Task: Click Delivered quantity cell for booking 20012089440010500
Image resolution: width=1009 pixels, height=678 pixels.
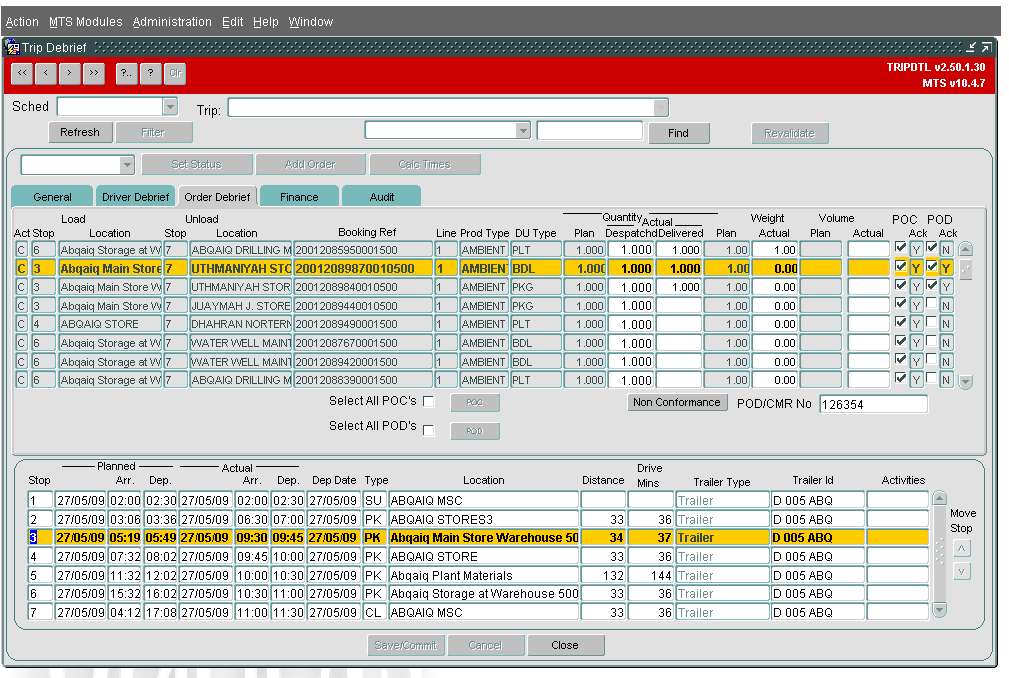Action: pyautogui.click(x=678, y=306)
